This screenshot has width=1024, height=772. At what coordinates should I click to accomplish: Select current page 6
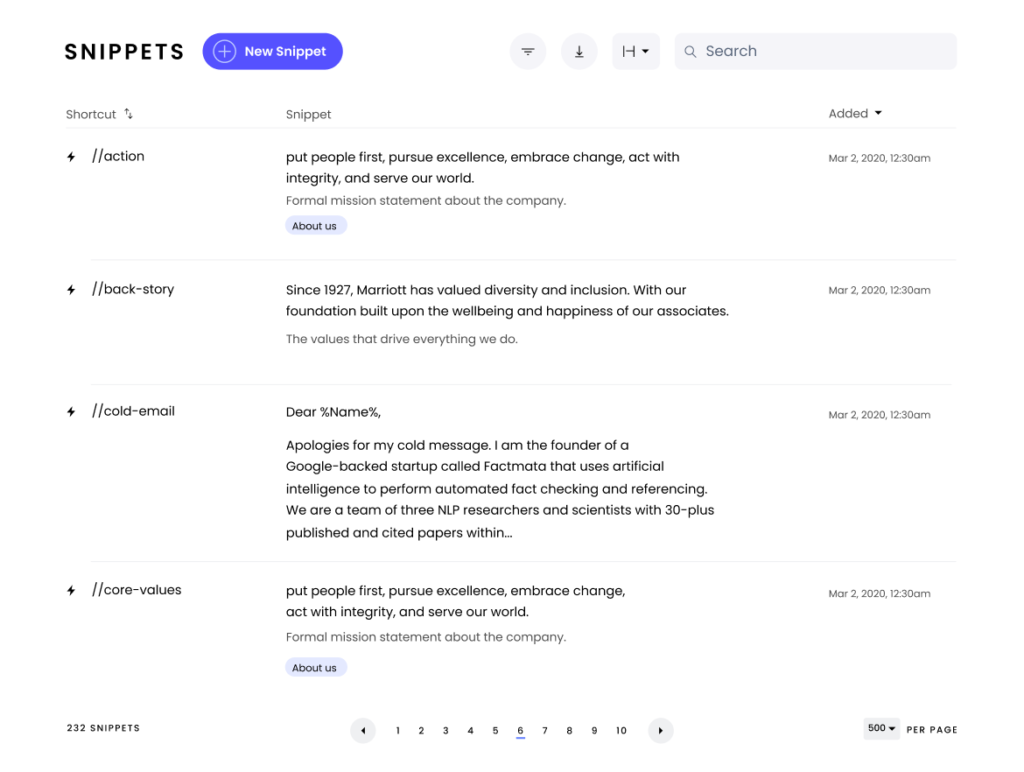520,731
